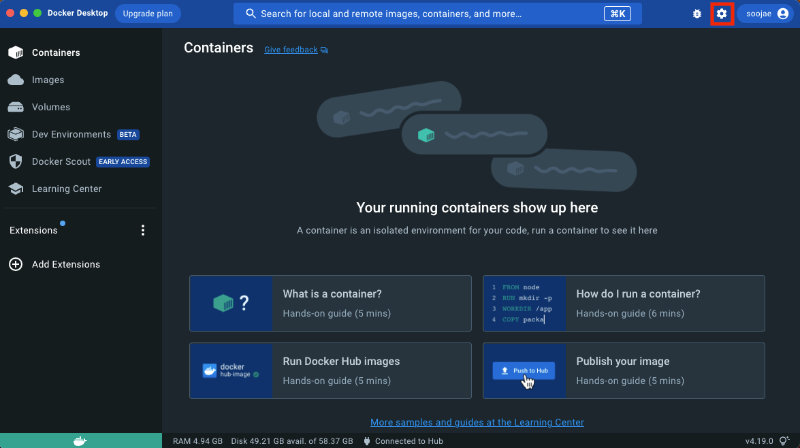The height and width of the screenshot is (448, 800).
Task: Click the Docker whale status icon
Action: (81, 441)
